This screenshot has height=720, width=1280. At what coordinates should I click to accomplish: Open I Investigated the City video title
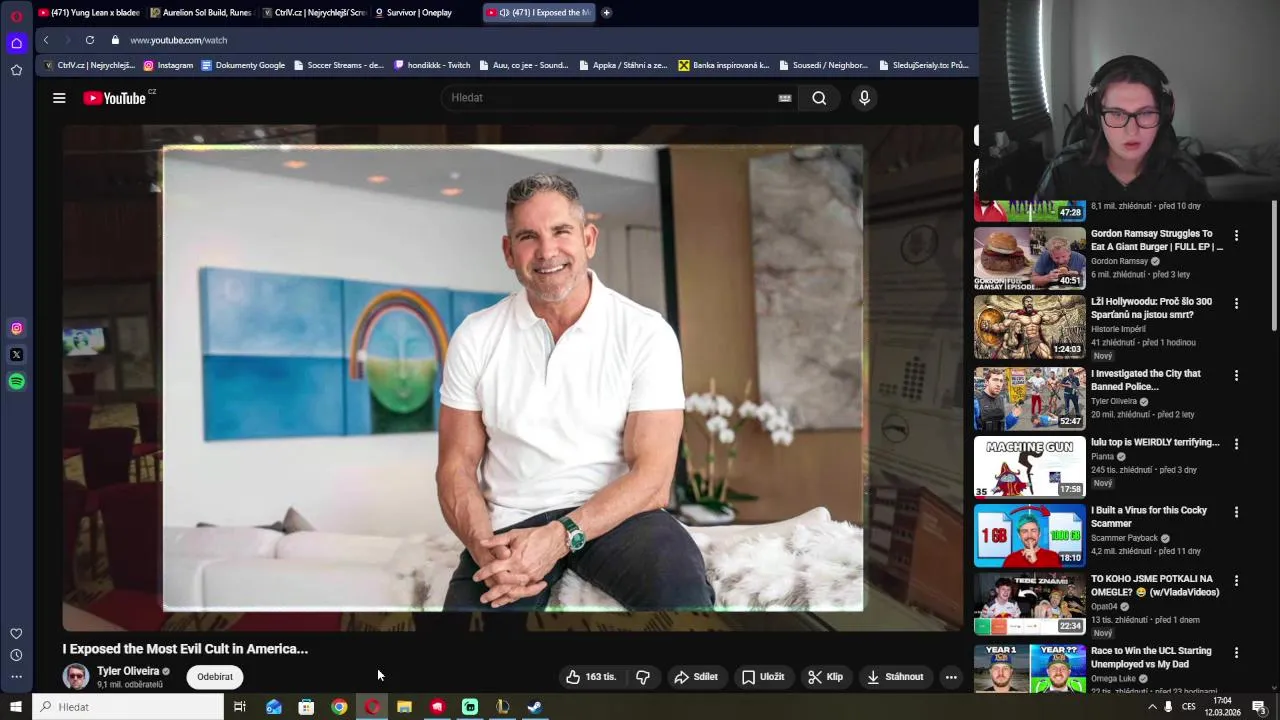(x=1146, y=380)
